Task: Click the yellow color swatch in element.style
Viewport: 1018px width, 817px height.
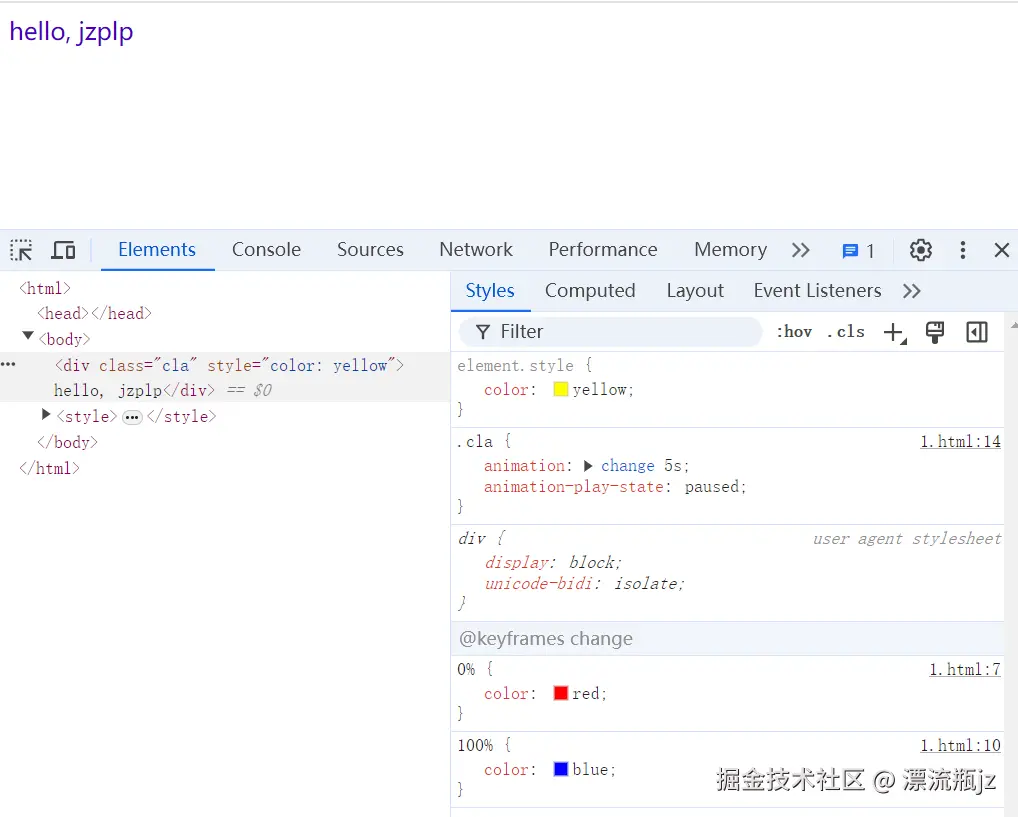Action: (x=560, y=390)
